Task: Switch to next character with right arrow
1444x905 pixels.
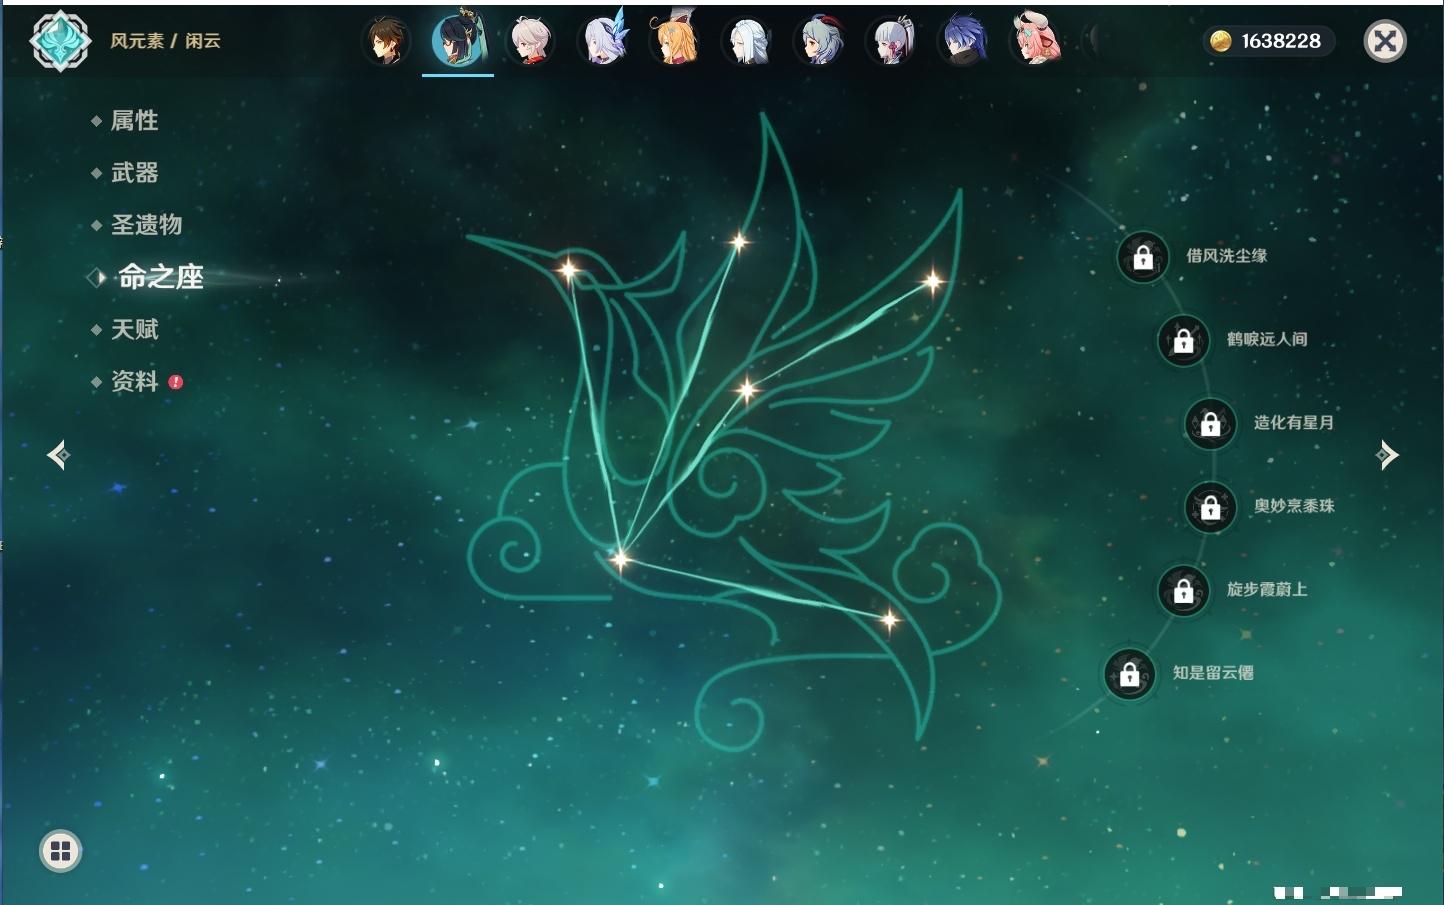Action: coord(1387,455)
